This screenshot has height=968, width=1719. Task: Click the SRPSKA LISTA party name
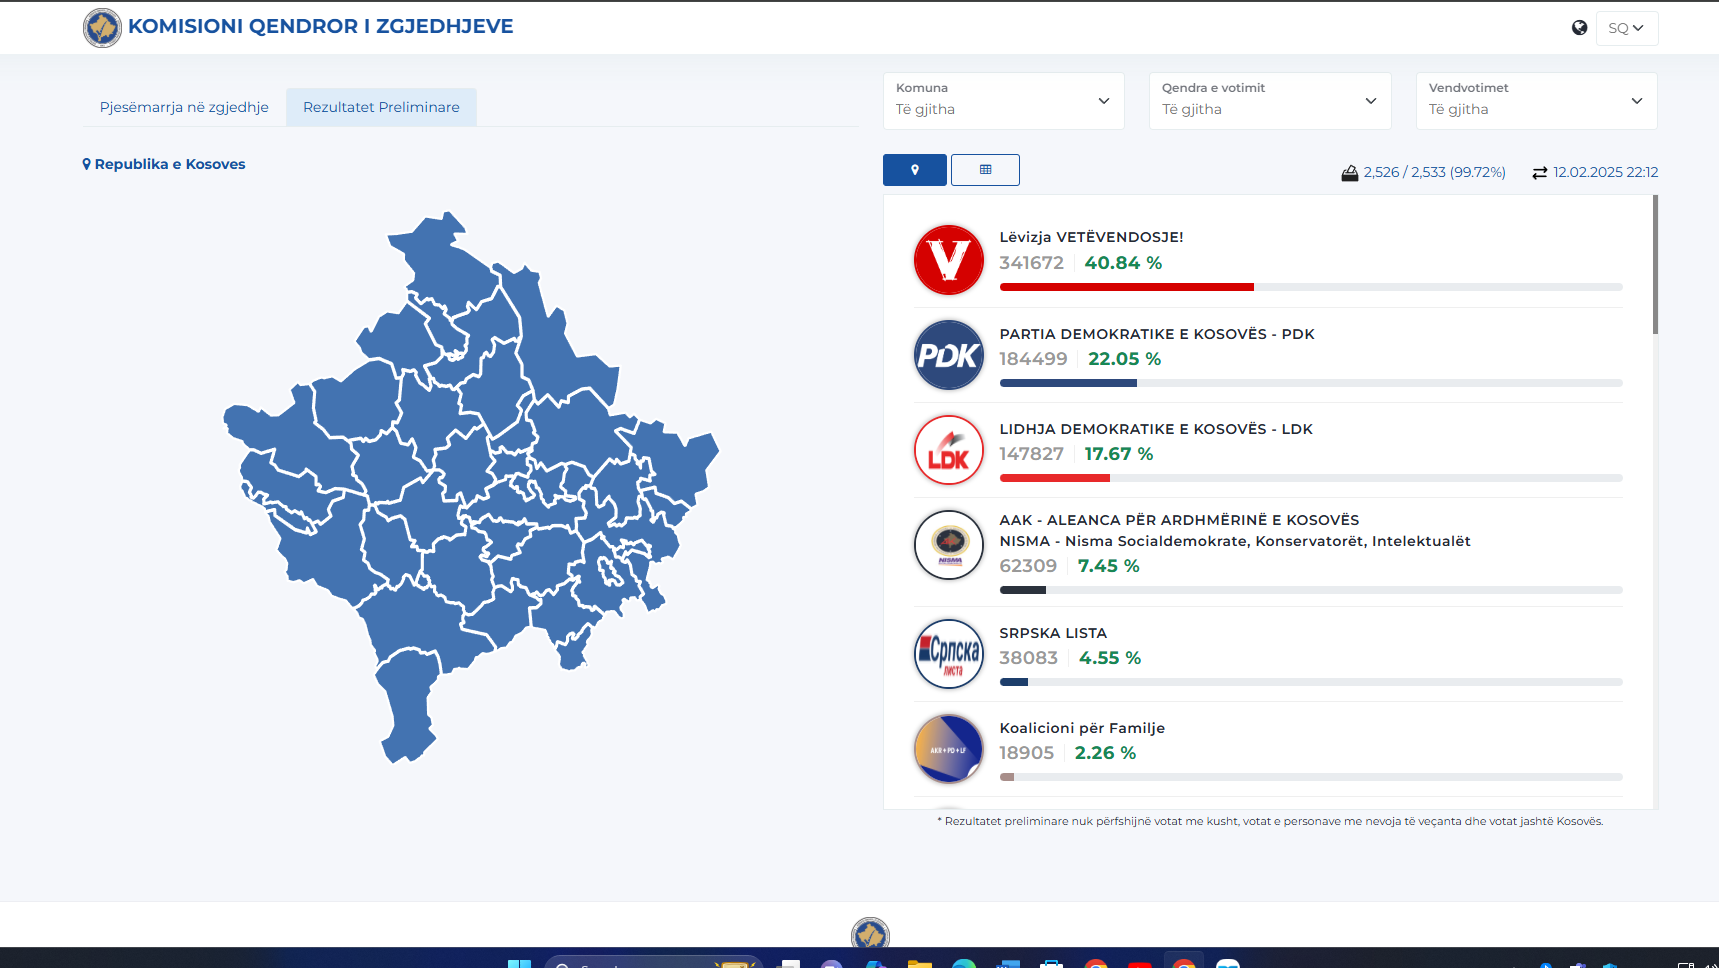(x=1053, y=633)
